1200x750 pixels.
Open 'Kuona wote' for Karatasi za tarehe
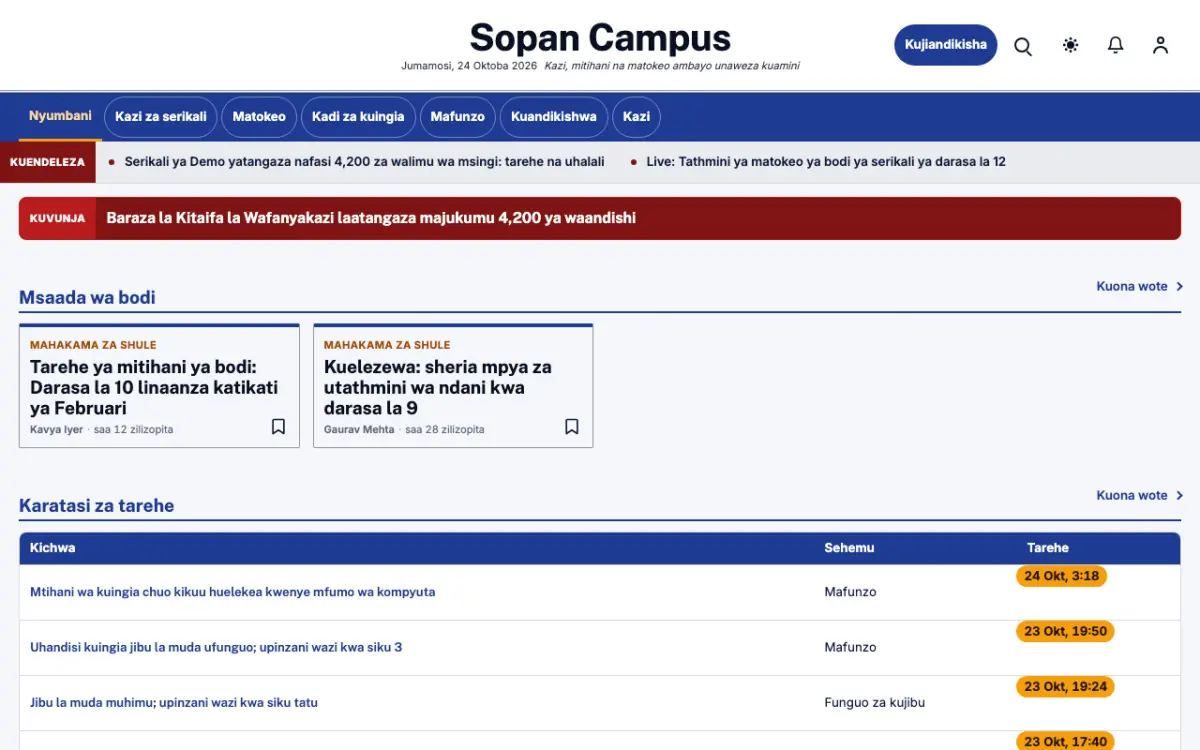[x=1139, y=496]
